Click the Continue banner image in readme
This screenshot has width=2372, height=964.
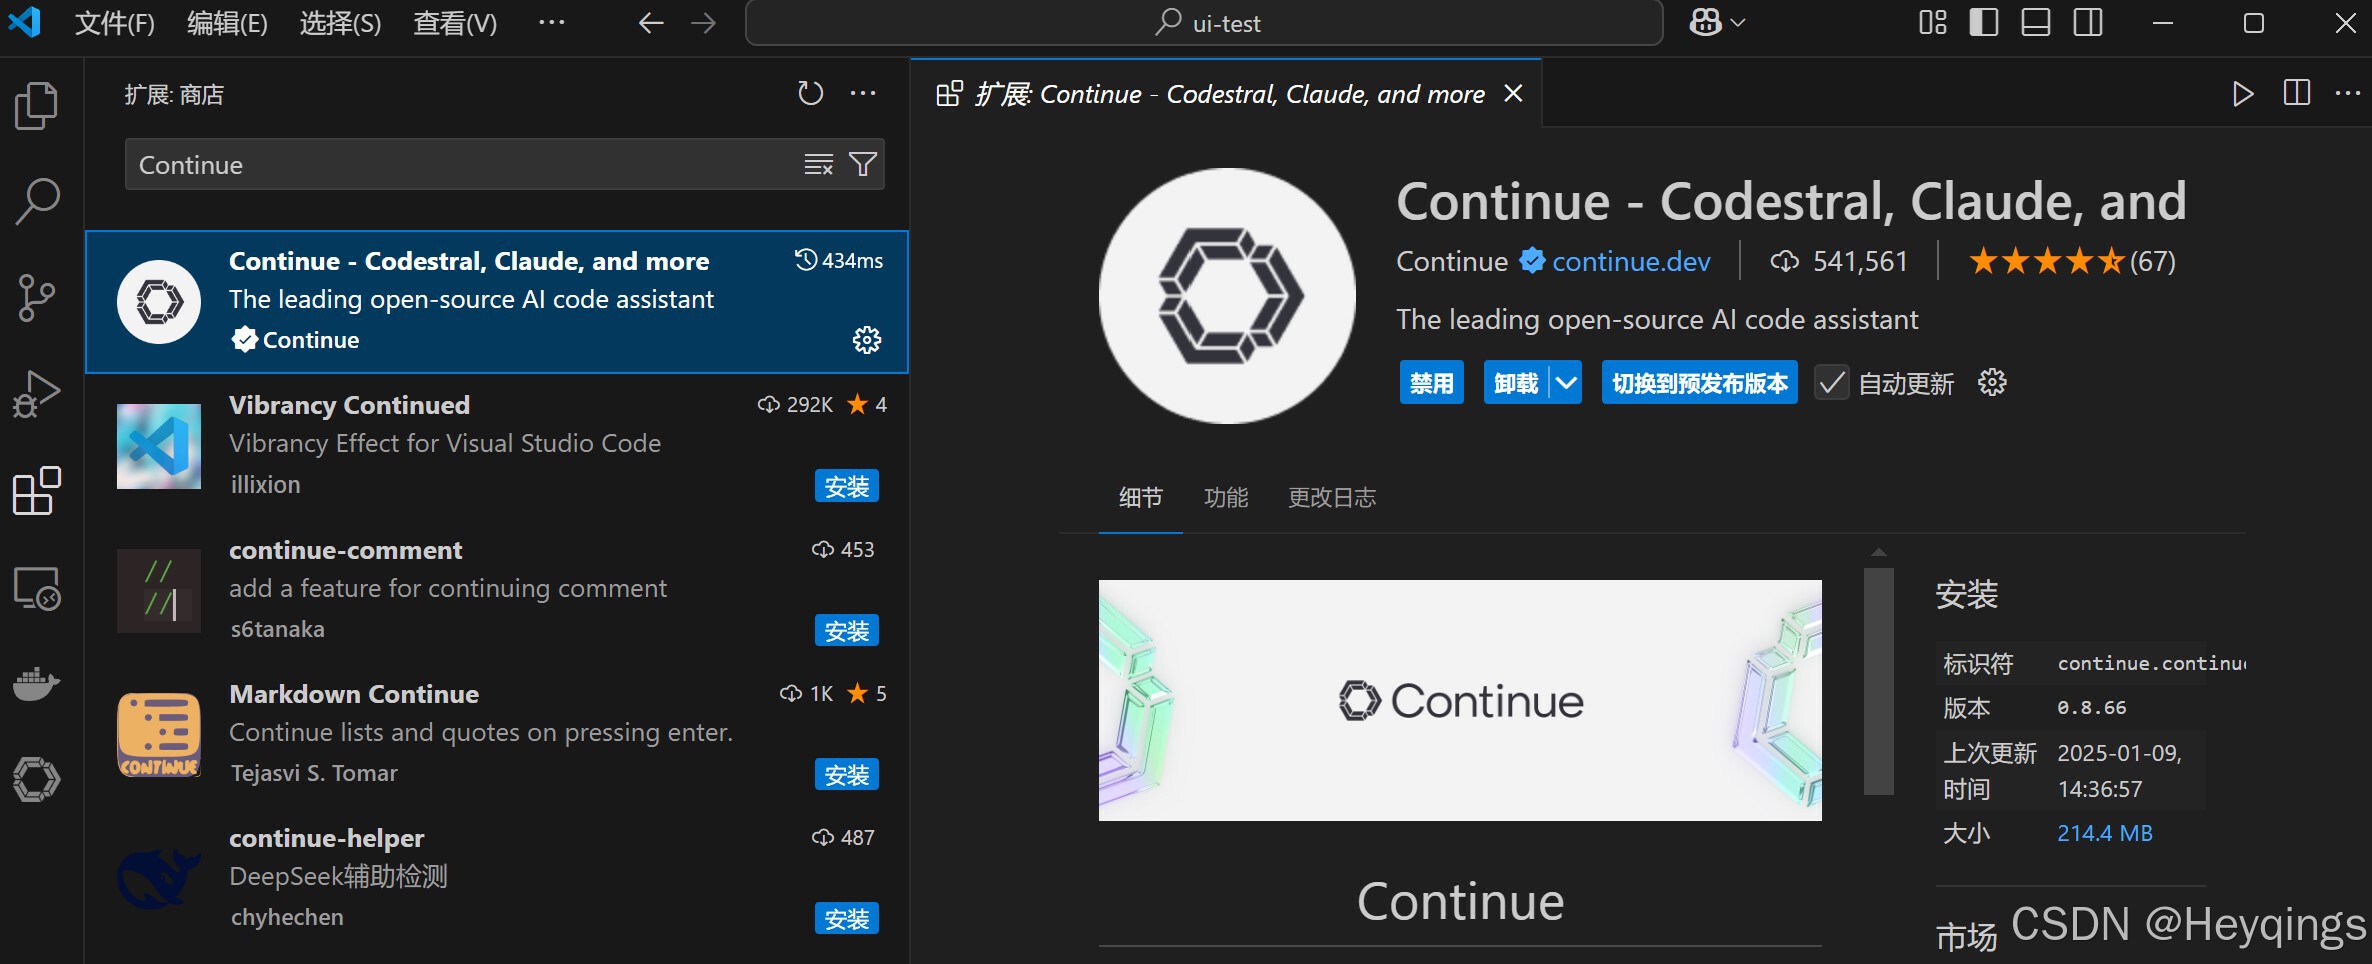tap(1460, 700)
